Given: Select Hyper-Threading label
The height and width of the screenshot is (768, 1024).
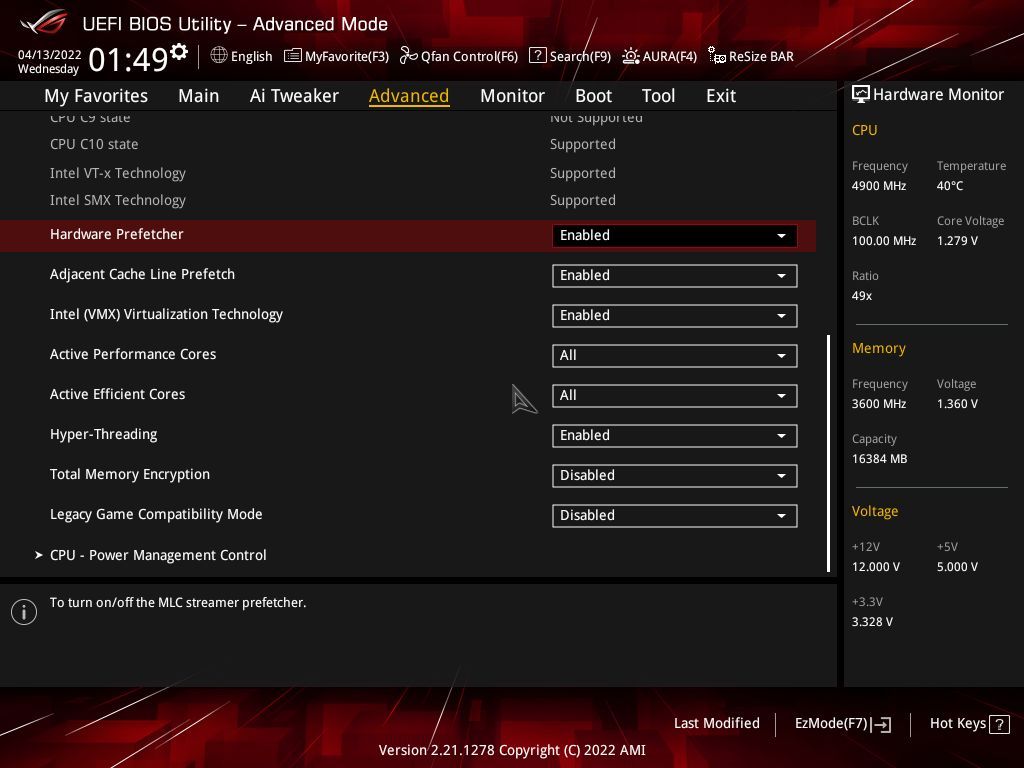Looking at the screenshot, I should (104, 434).
